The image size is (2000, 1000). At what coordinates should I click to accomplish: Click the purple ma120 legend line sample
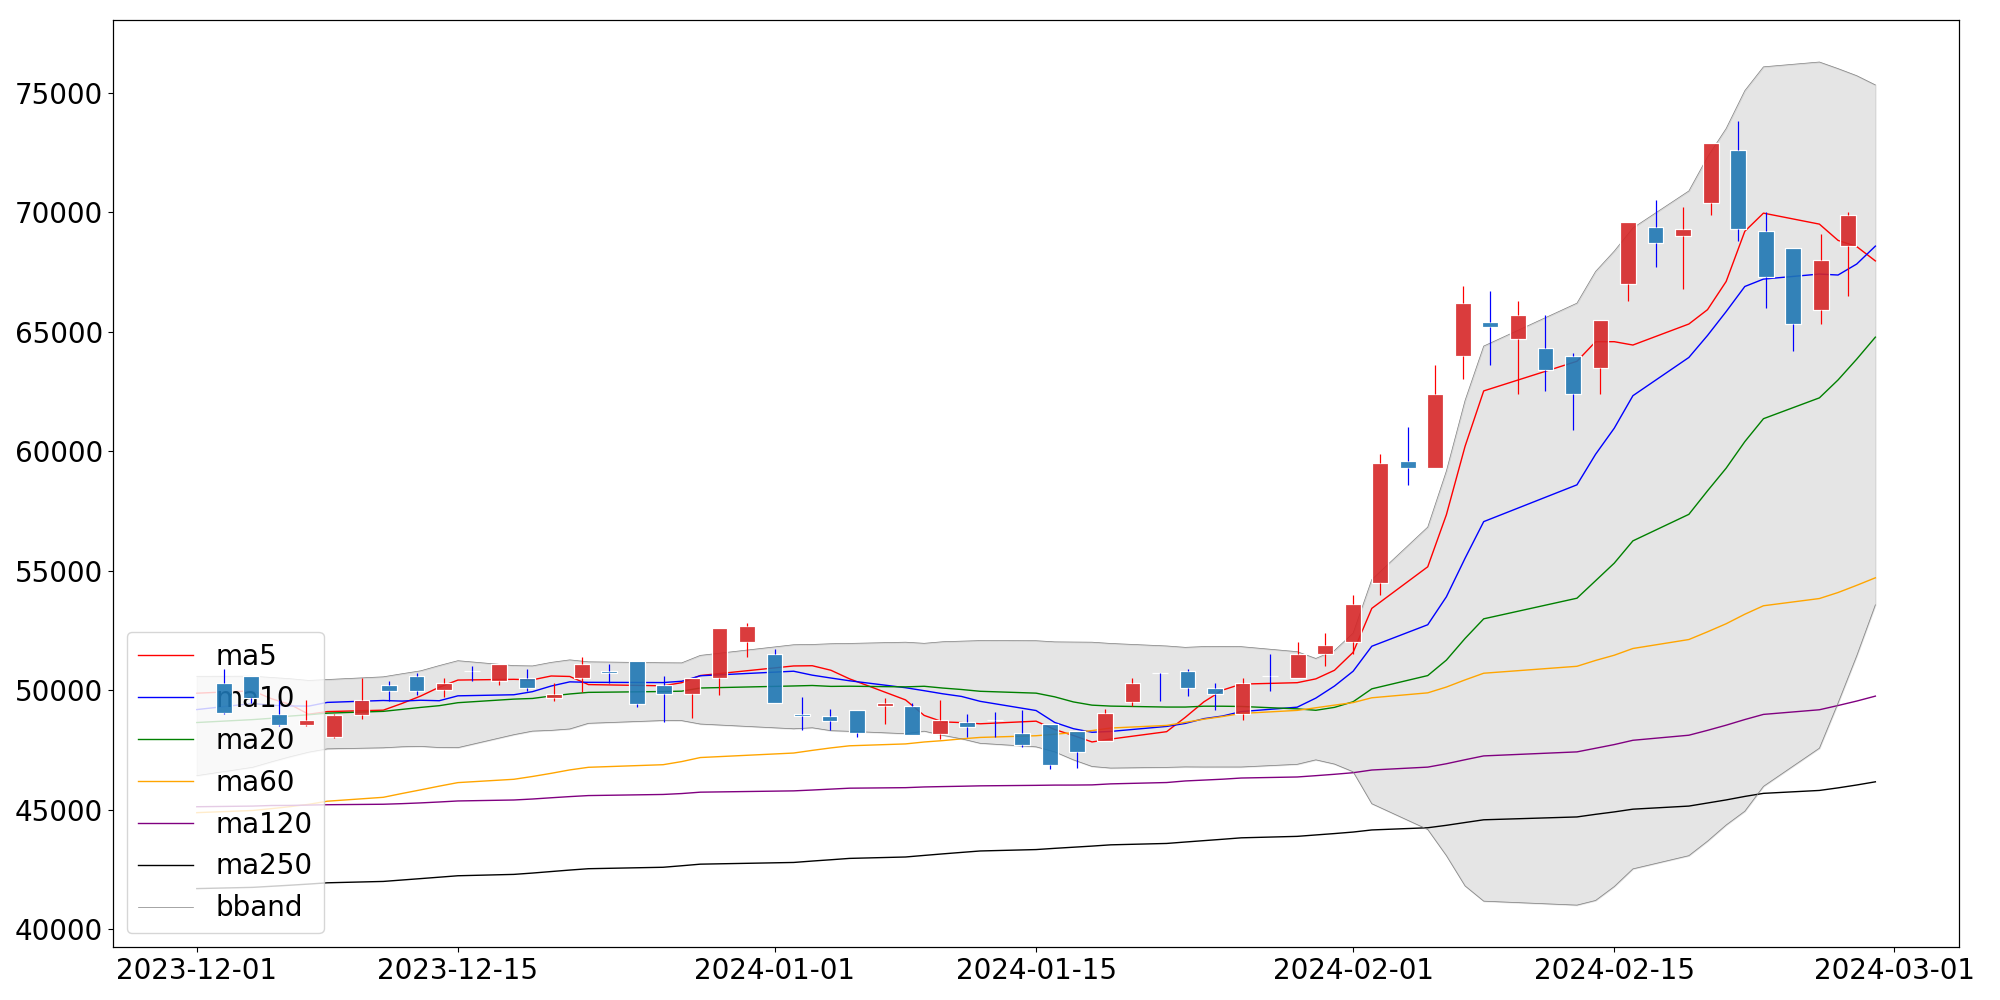pos(166,824)
